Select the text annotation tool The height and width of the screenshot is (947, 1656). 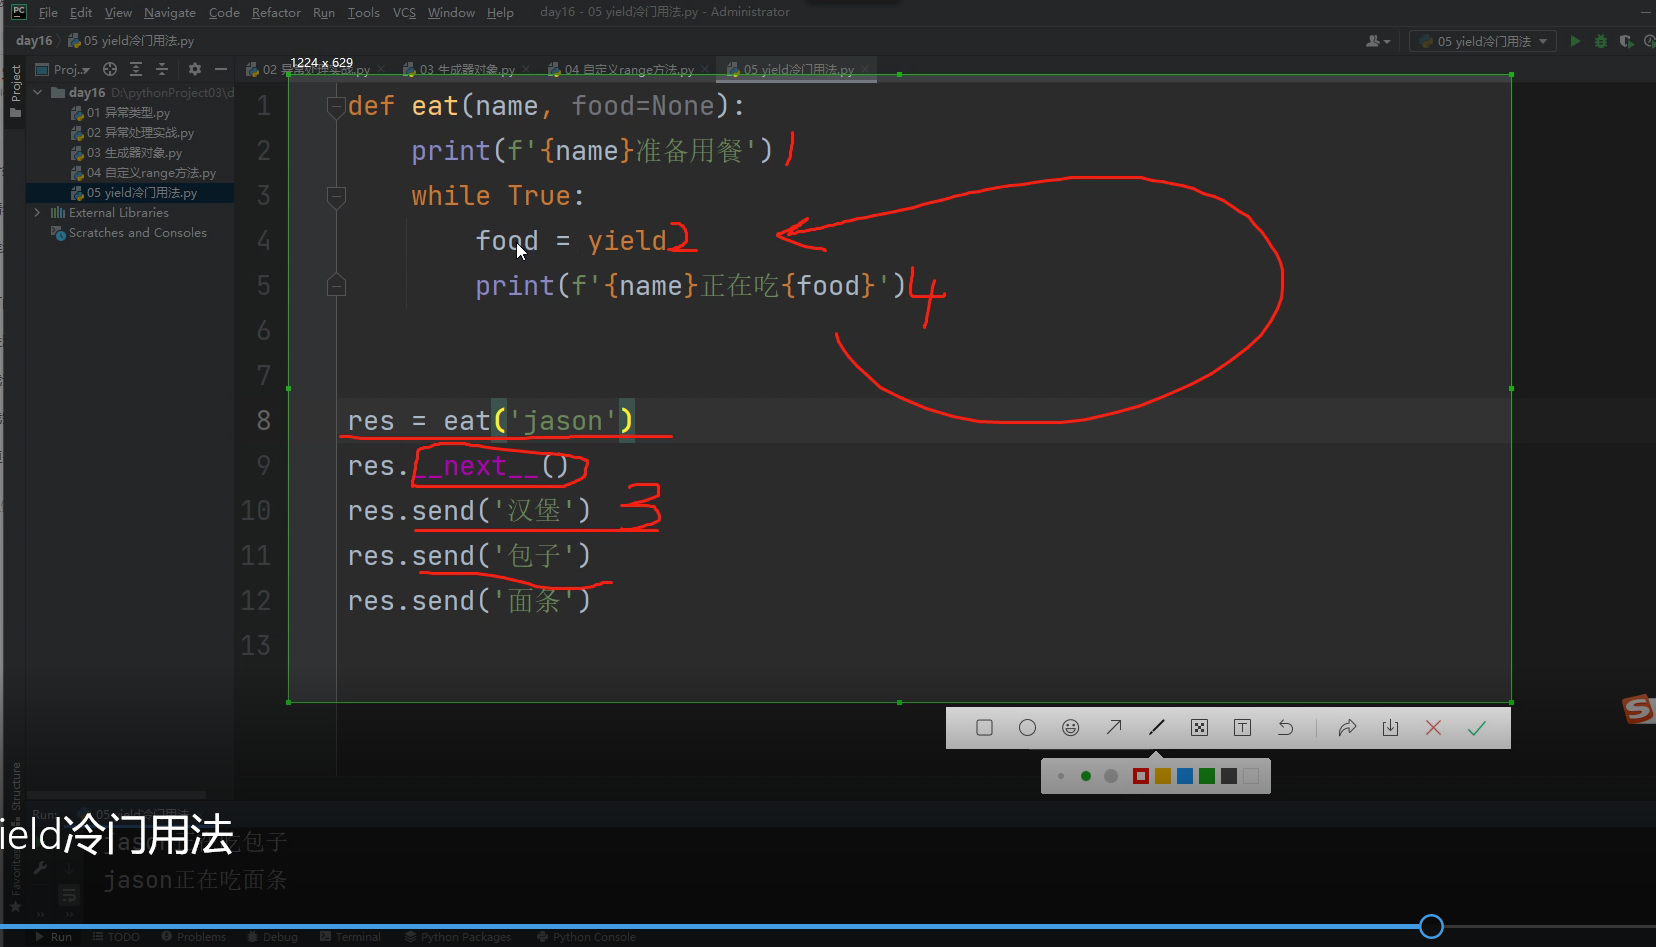(x=1242, y=728)
